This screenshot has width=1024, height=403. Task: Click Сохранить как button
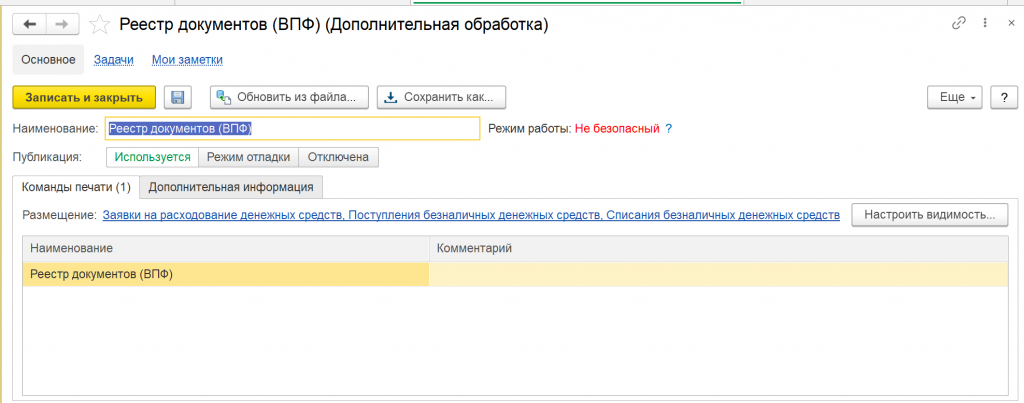(441, 97)
